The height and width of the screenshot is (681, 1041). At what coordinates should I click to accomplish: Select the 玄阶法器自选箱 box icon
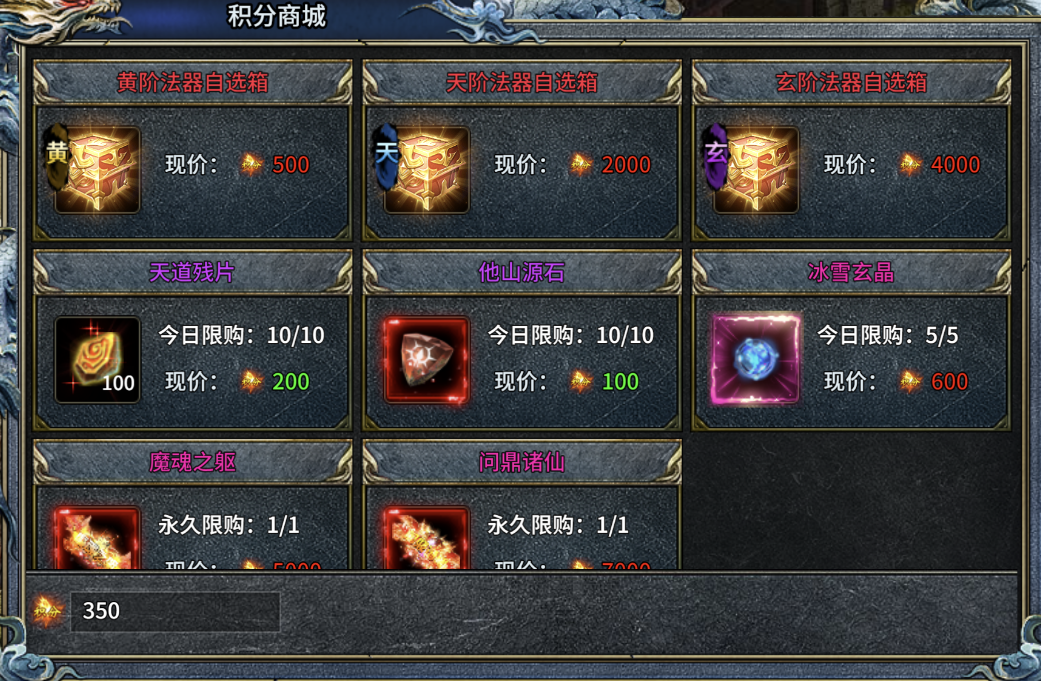pyautogui.click(x=756, y=169)
